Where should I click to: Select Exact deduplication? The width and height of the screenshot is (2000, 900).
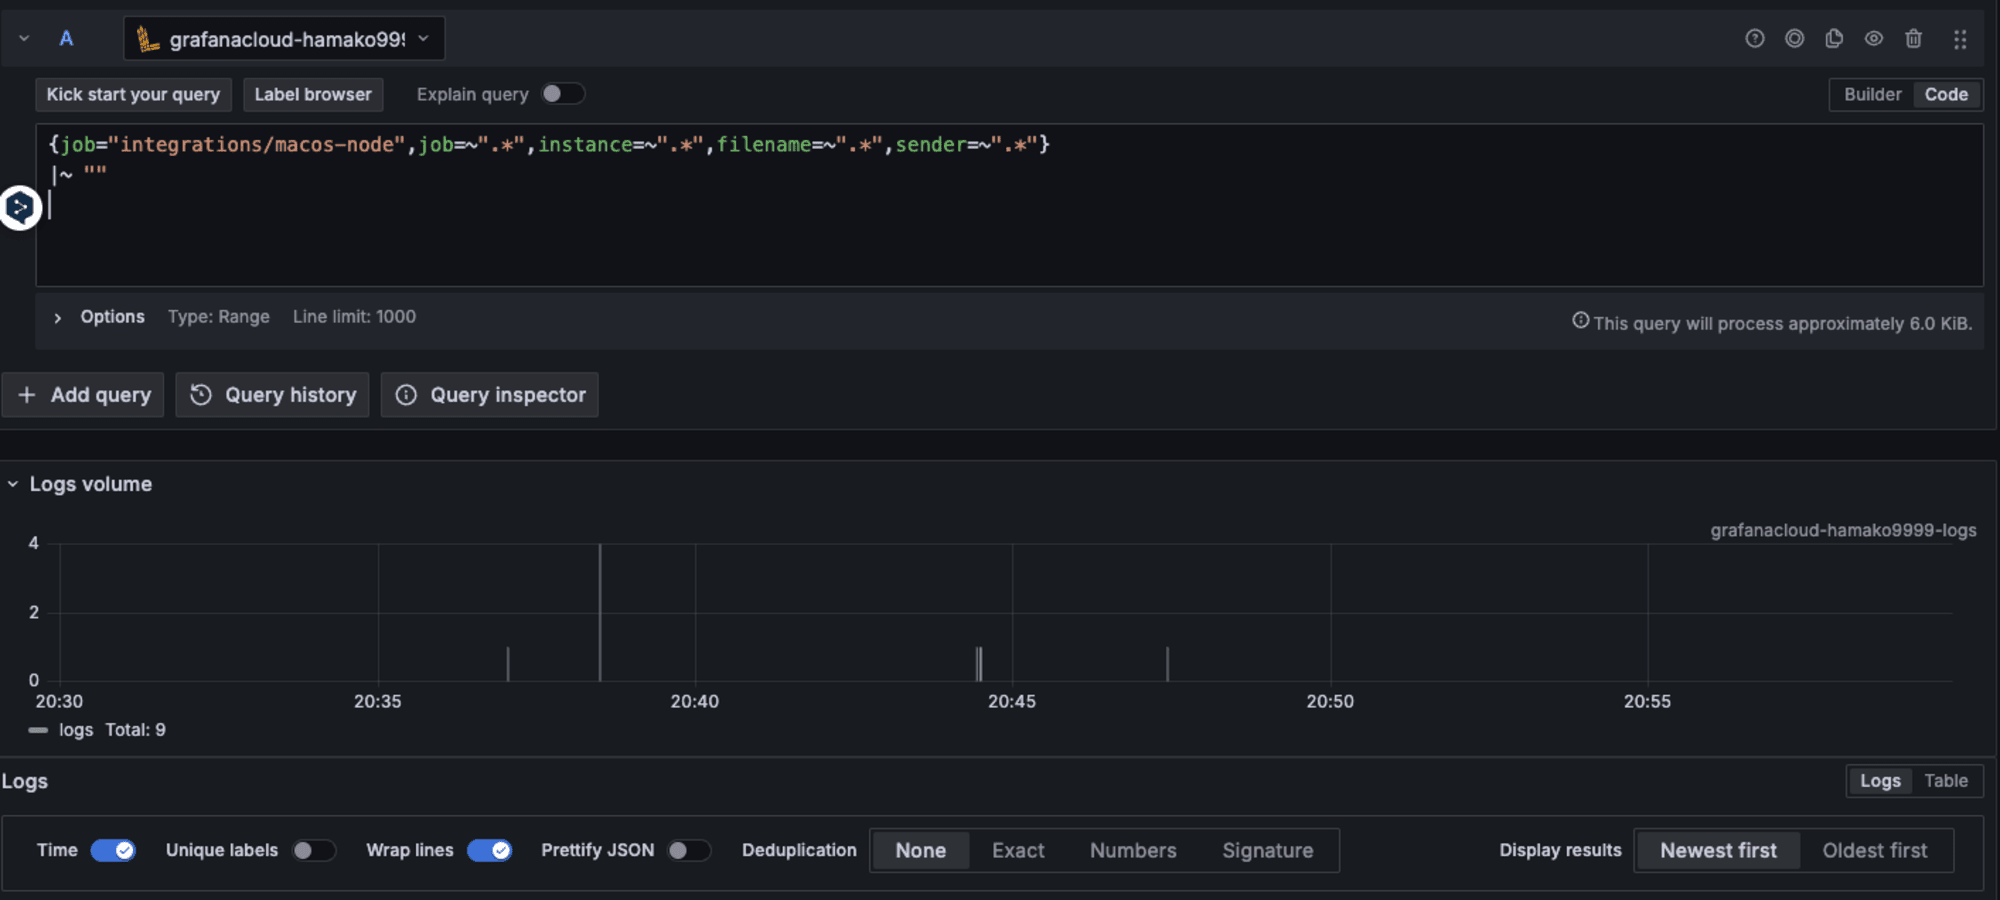[1018, 851]
